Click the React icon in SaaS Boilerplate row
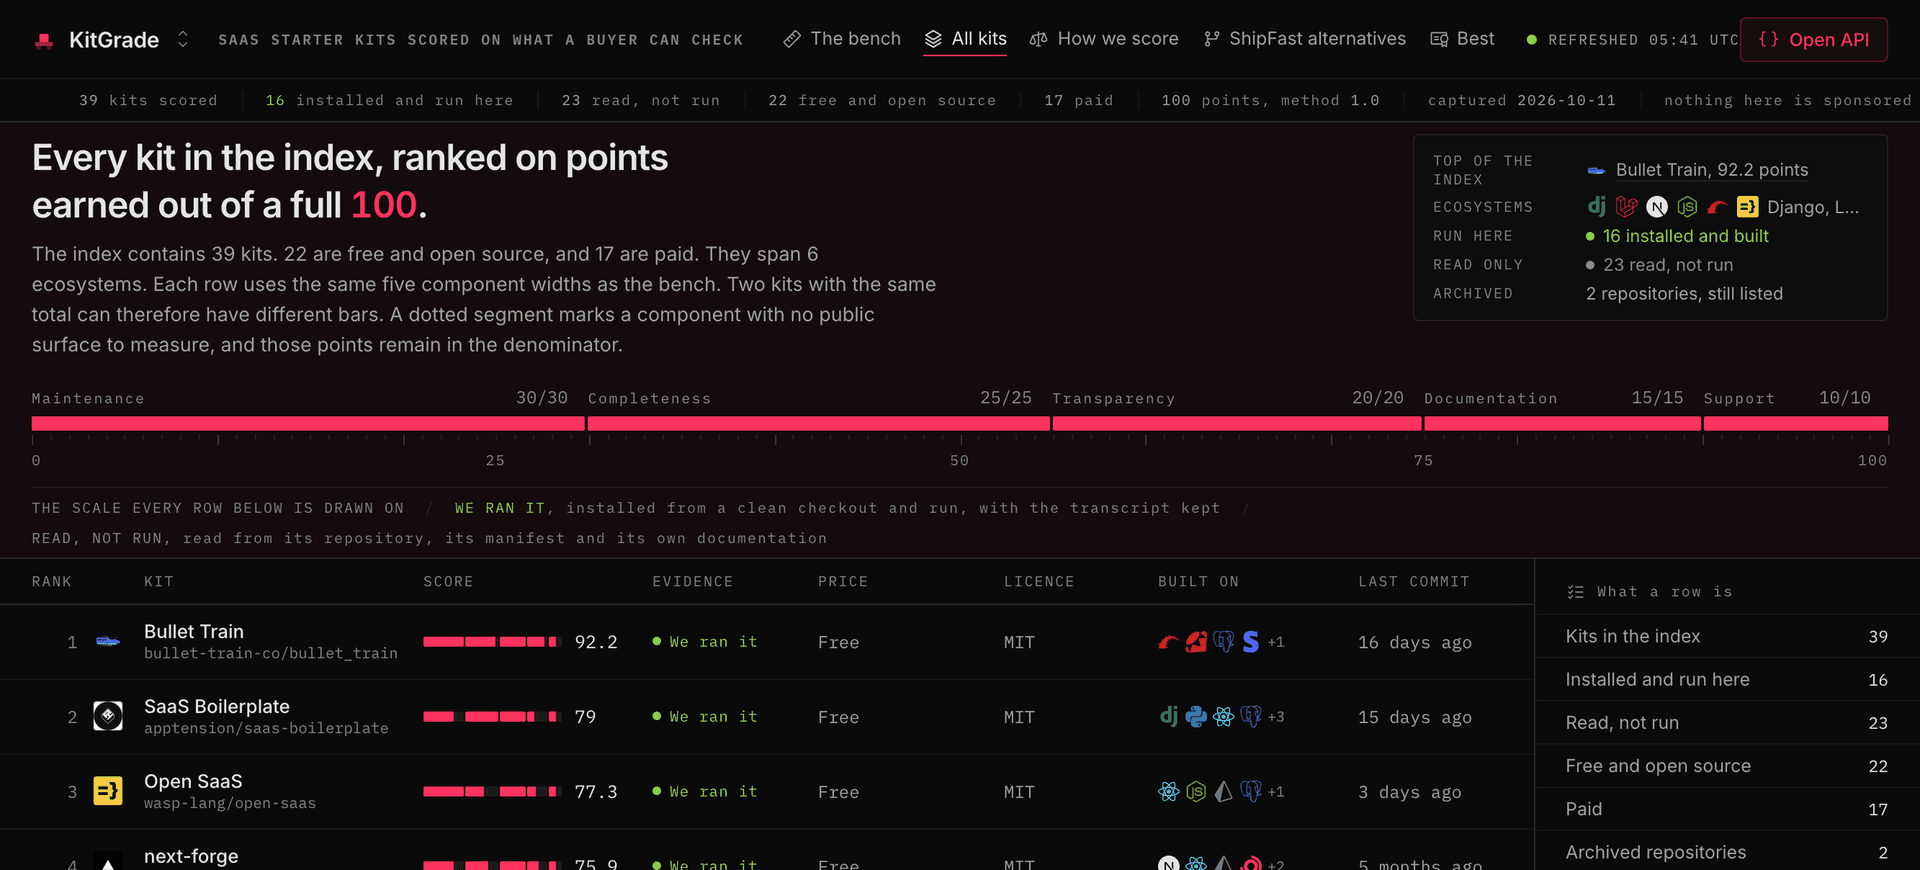Image resolution: width=1920 pixels, height=870 pixels. 1223,716
